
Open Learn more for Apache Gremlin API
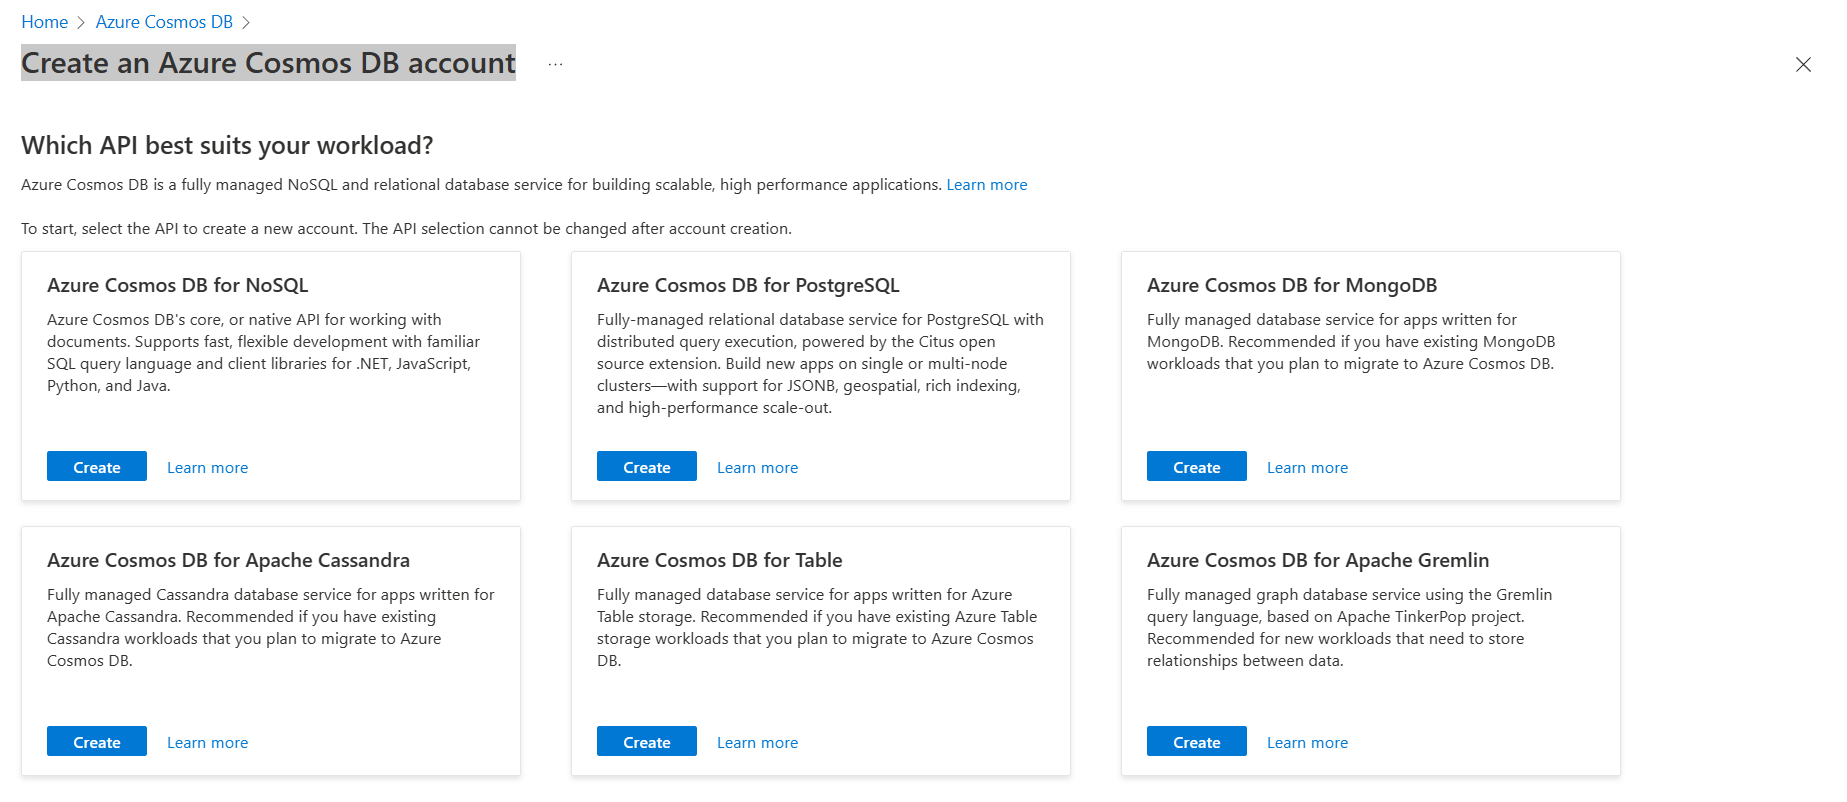click(1307, 743)
